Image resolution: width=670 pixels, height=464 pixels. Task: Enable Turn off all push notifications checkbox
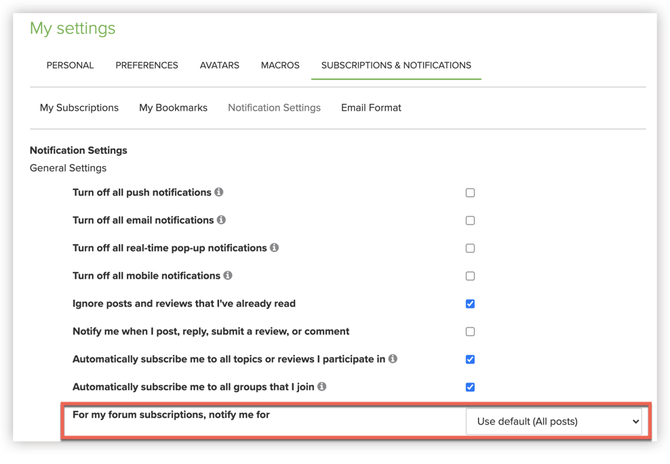(x=470, y=193)
